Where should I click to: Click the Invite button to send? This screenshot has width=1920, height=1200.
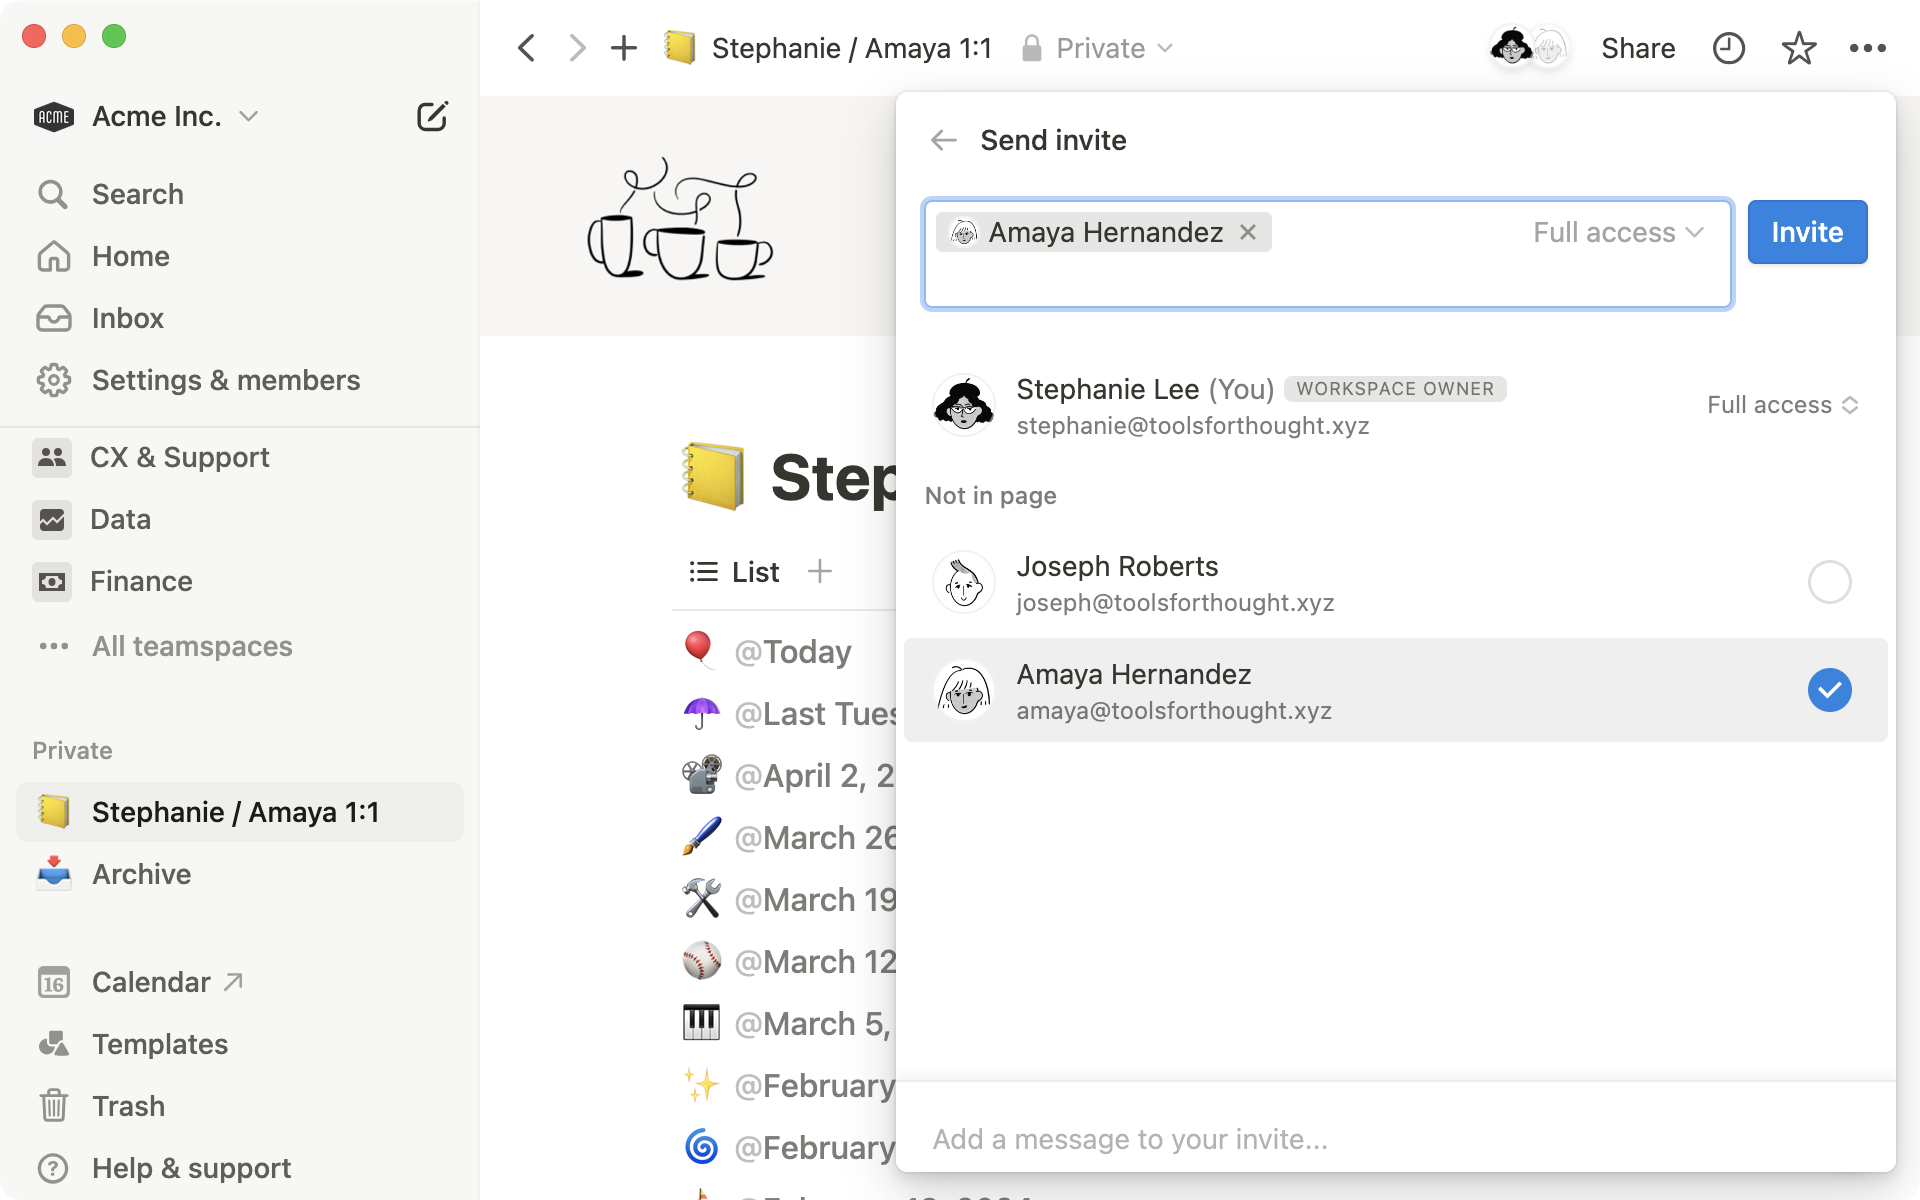1805,231
